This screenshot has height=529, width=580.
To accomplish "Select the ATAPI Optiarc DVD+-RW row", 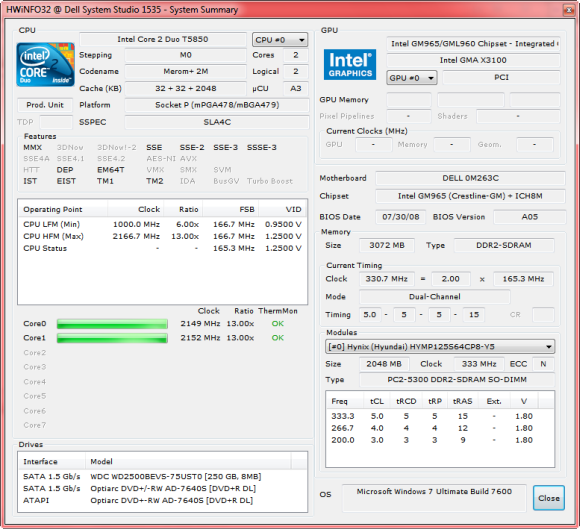I will click(162, 501).
